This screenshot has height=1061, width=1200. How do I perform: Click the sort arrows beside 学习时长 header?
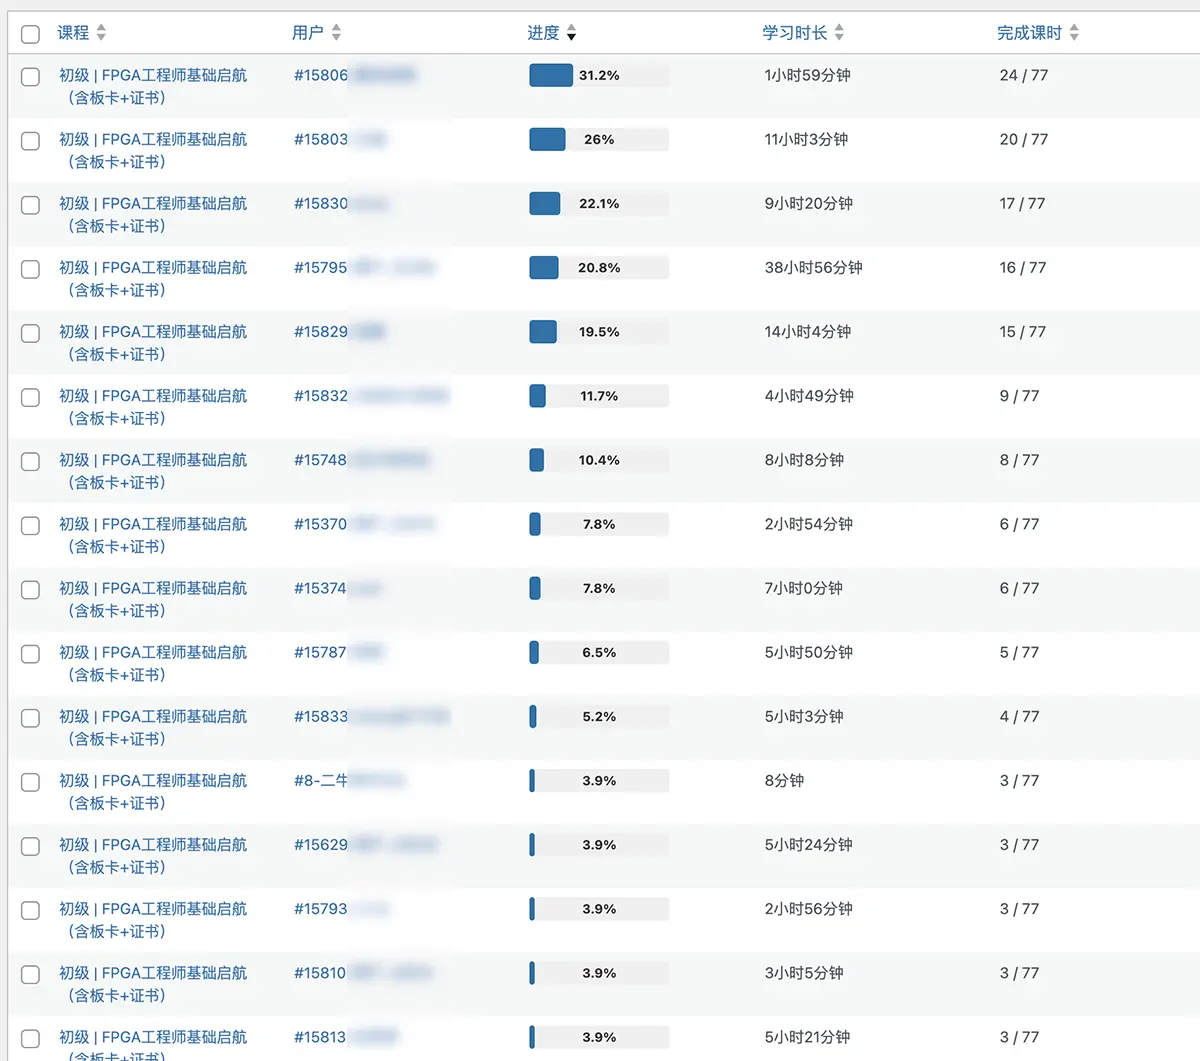pyautogui.click(x=839, y=33)
